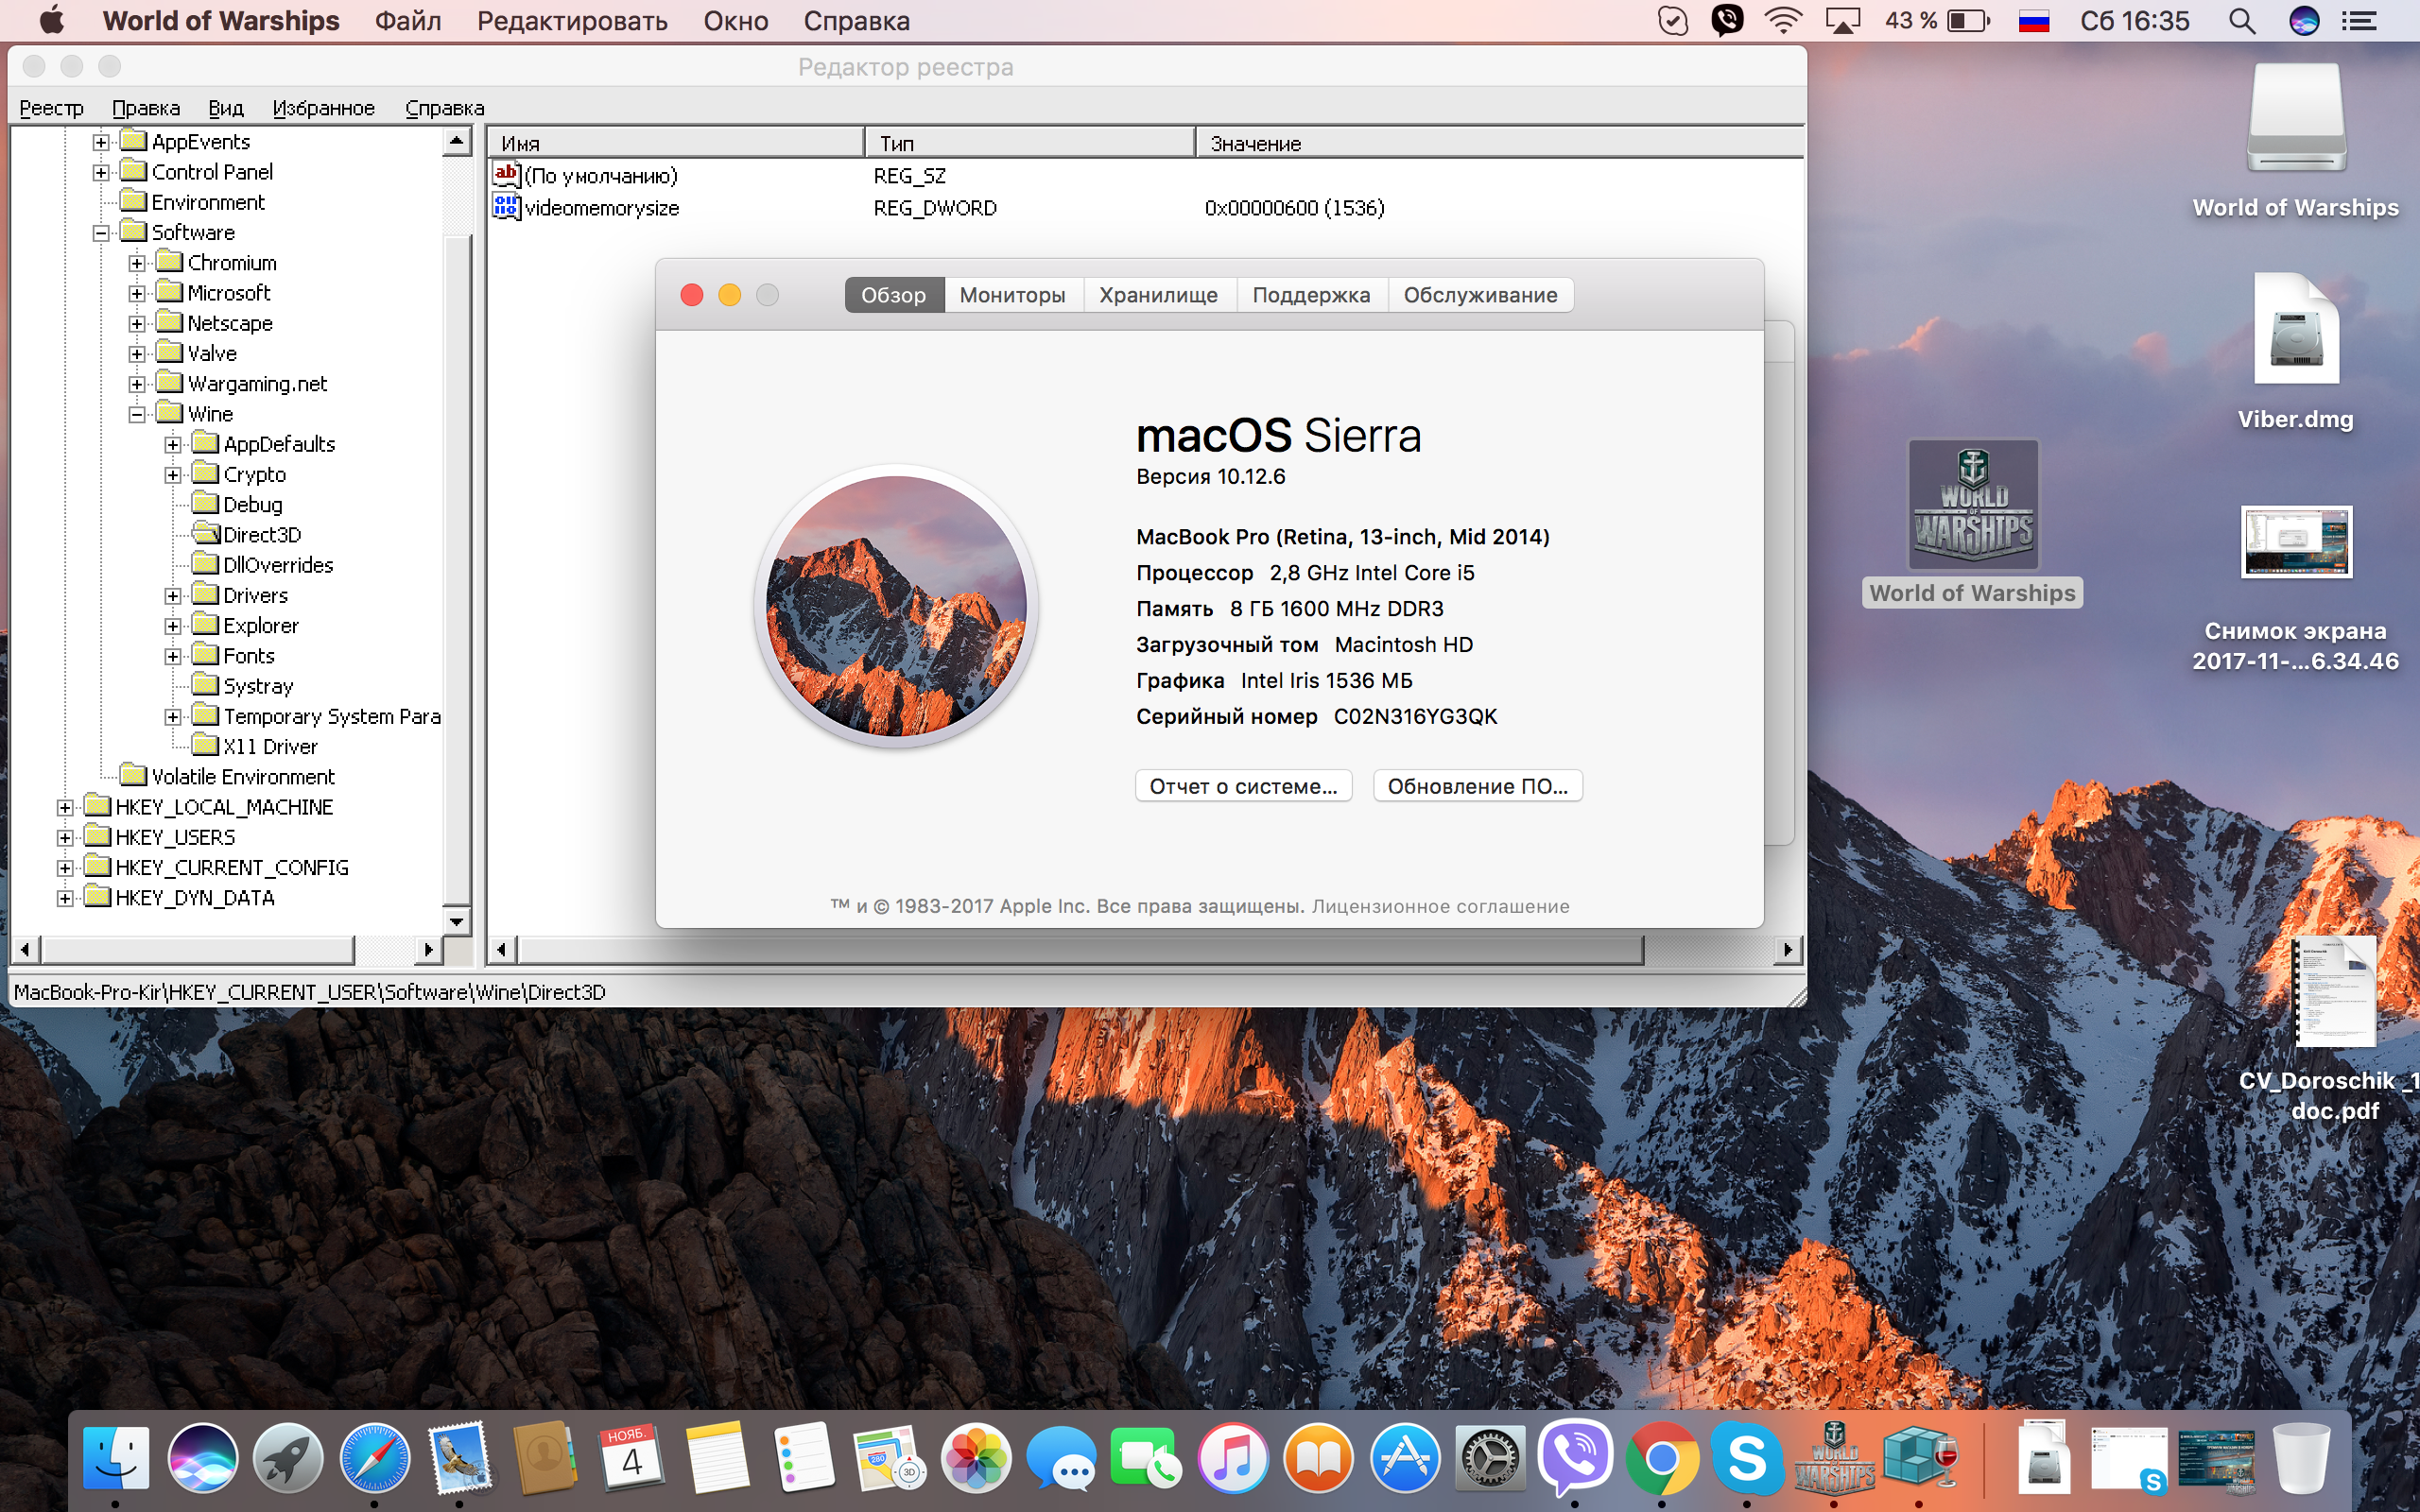Screen dimensions: 2420x1512
Task: Click the registry tree vertical scrollbar down arrow
Action: click(457, 921)
